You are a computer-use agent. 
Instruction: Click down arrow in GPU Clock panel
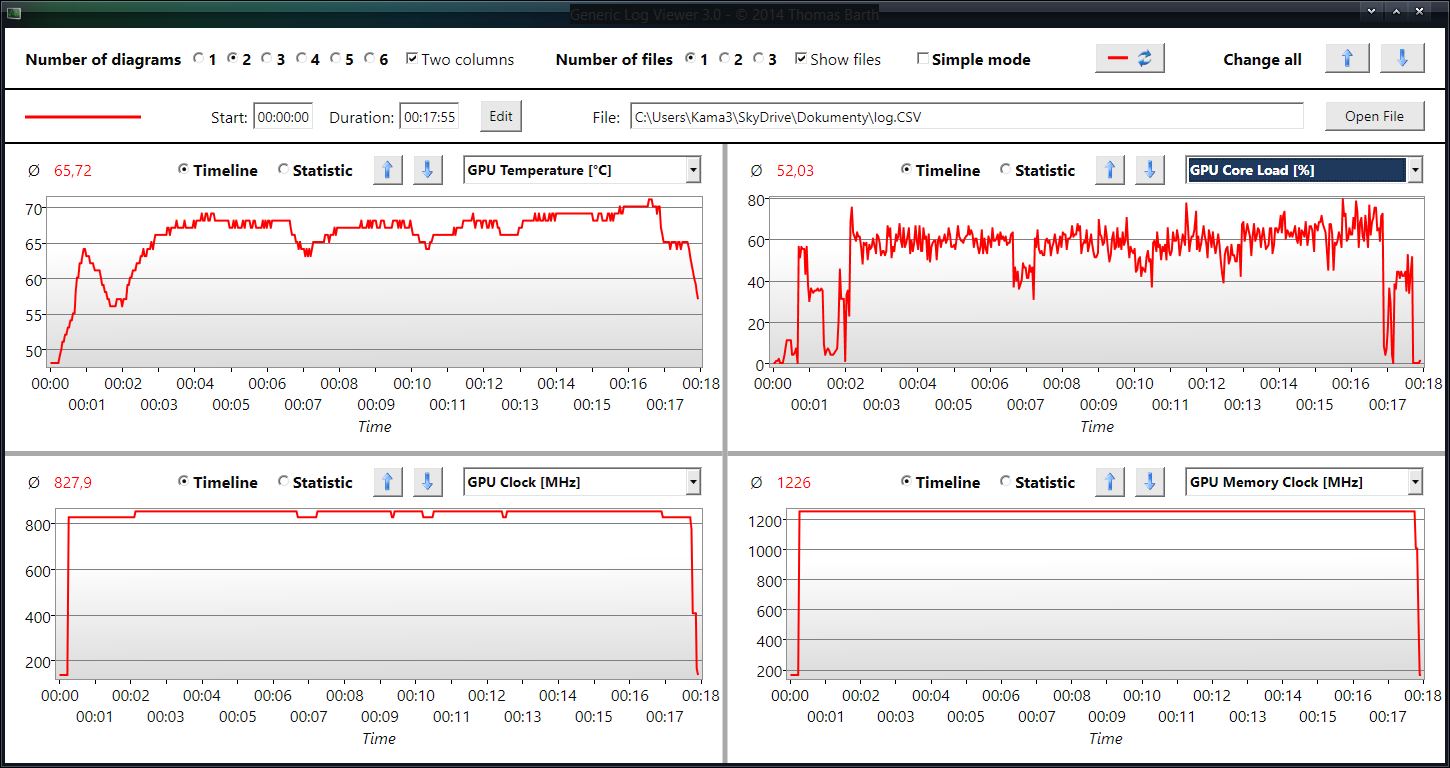427,482
